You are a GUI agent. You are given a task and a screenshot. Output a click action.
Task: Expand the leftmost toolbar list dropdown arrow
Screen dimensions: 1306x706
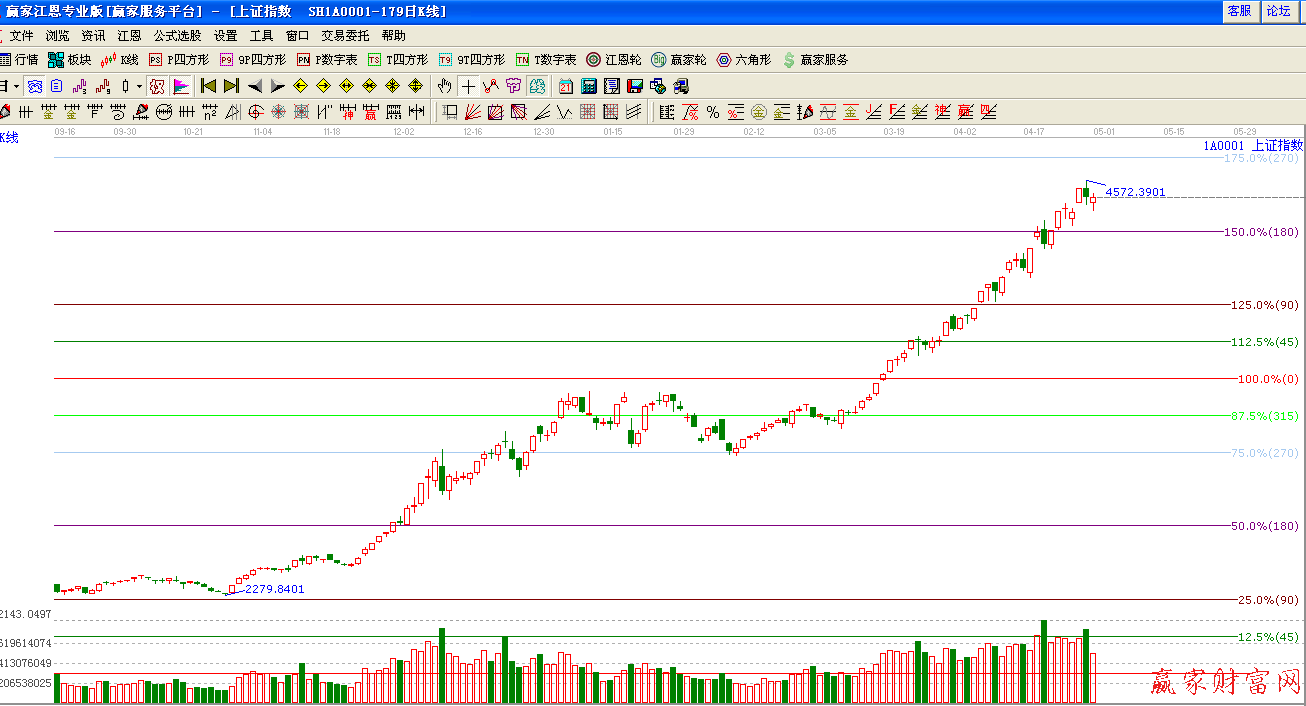point(15,86)
